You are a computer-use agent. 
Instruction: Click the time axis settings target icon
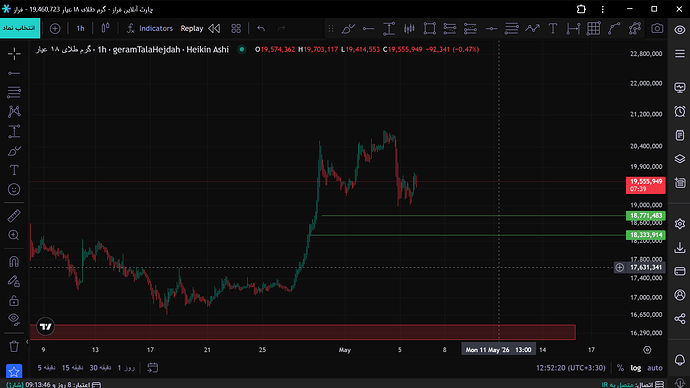(647, 350)
